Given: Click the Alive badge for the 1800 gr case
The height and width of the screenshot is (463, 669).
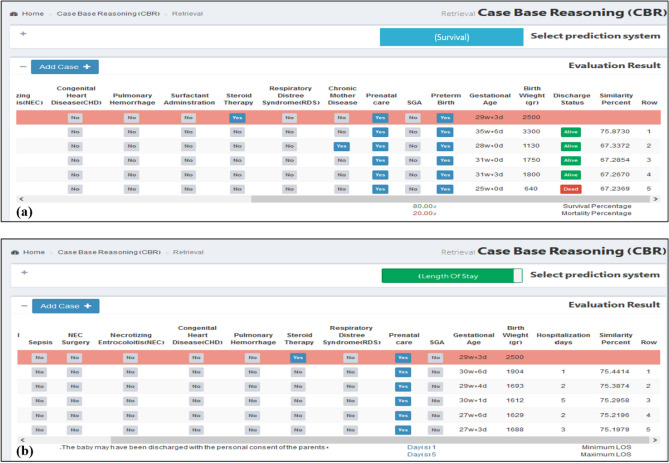Looking at the screenshot, I should [571, 174].
